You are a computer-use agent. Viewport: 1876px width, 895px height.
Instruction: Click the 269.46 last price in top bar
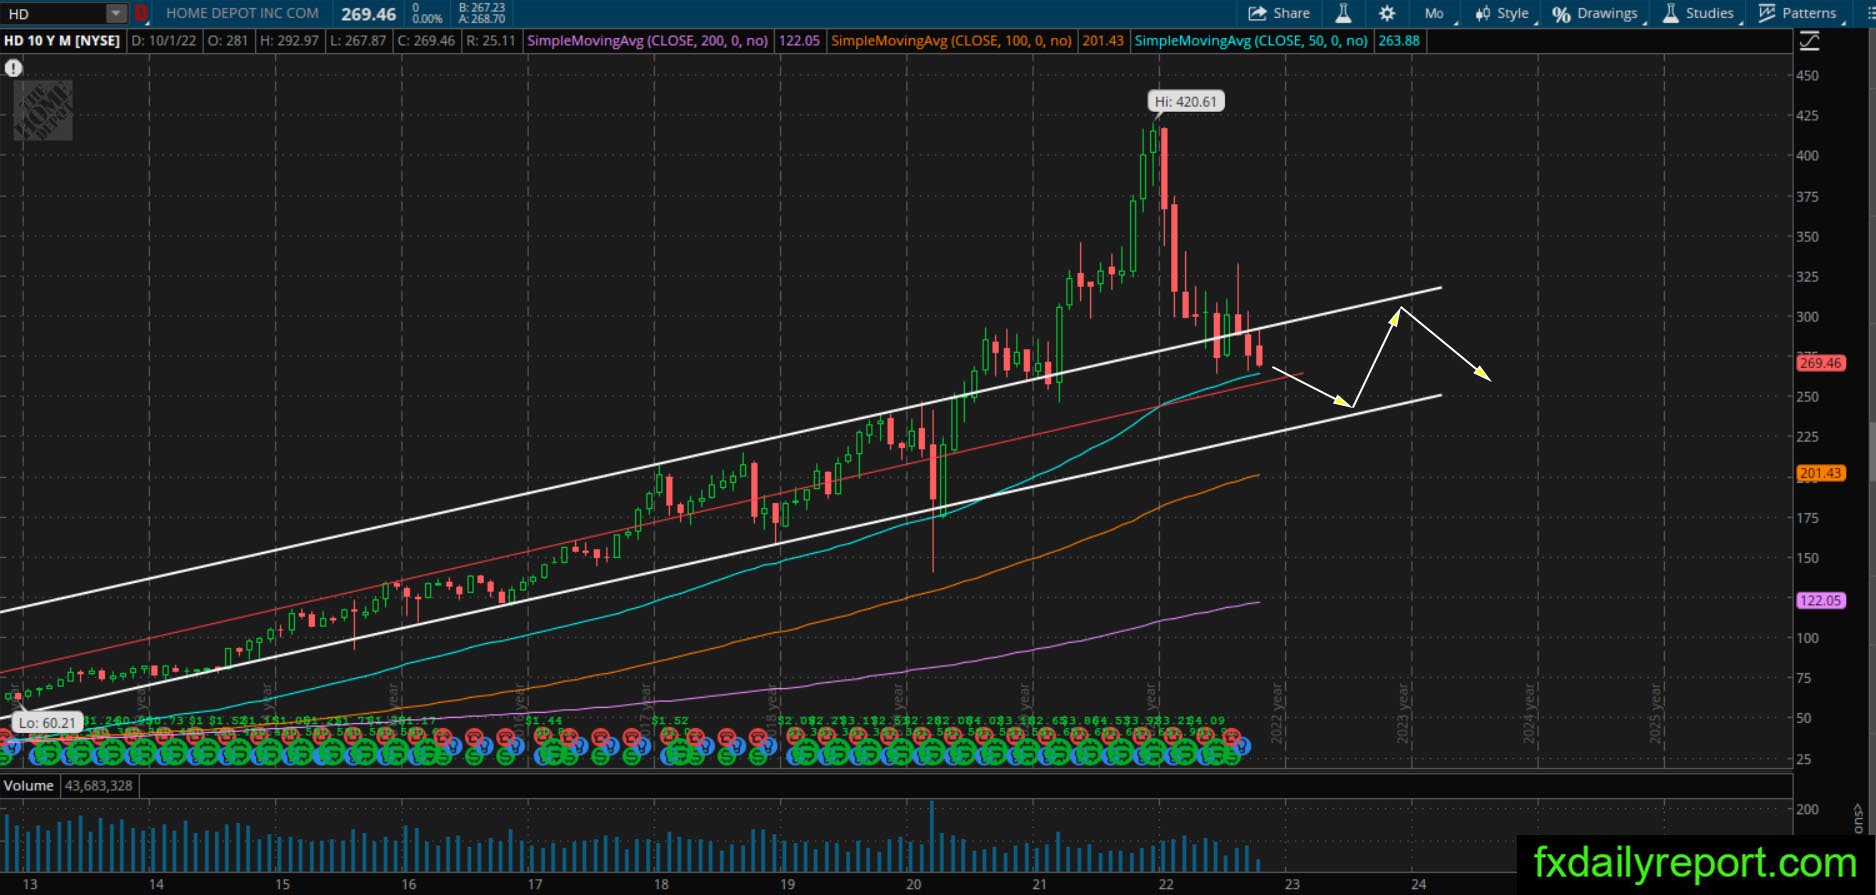click(x=369, y=14)
